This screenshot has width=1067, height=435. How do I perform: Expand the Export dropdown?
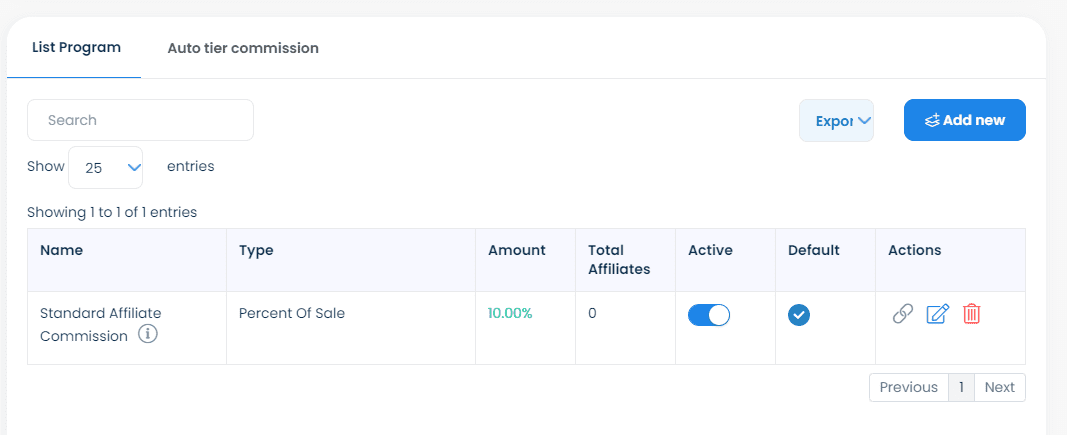pyautogui.click(x=836, y=120)
